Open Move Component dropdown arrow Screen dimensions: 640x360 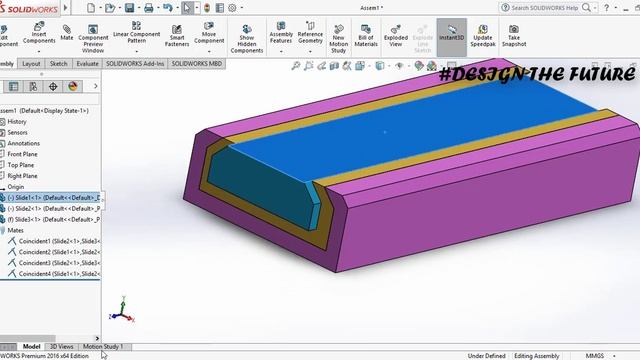[x=209, y=51]
